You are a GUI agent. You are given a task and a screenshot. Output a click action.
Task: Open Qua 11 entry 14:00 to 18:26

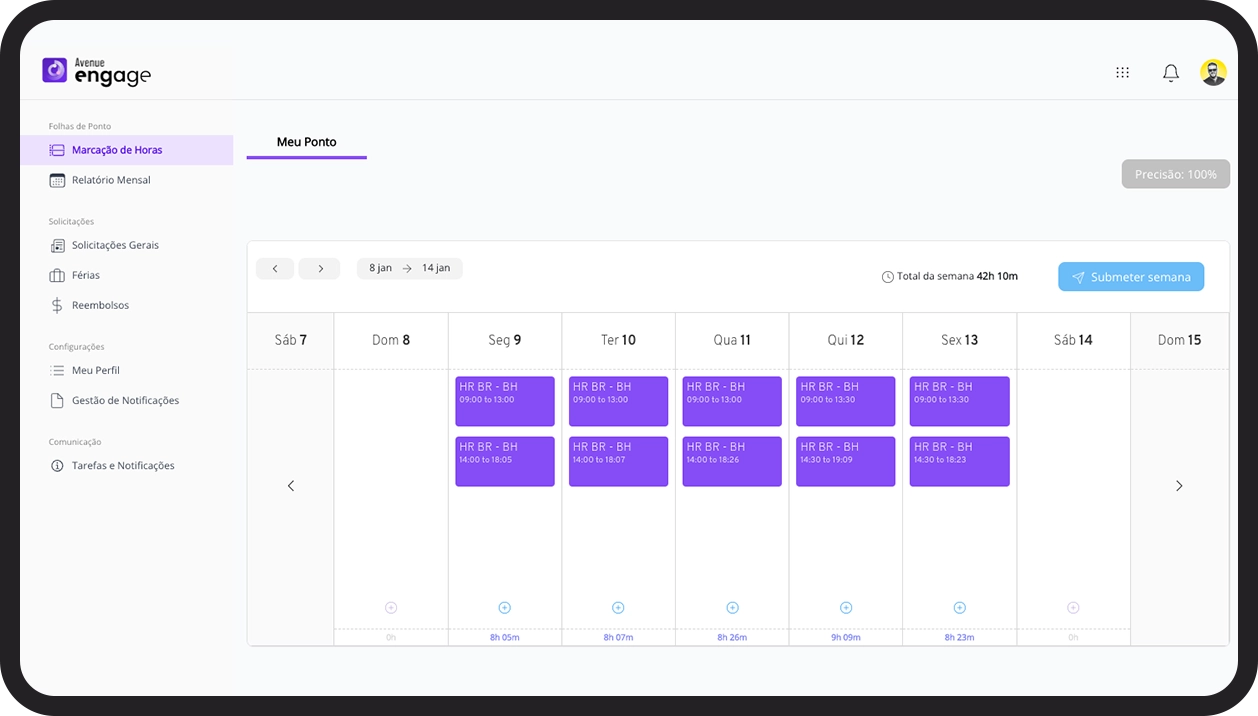pos(732,461)
